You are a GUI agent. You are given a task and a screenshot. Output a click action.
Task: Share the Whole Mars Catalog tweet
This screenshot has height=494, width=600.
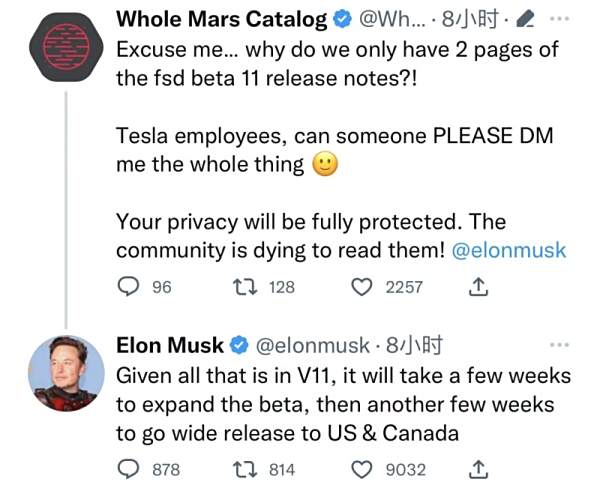478,287
